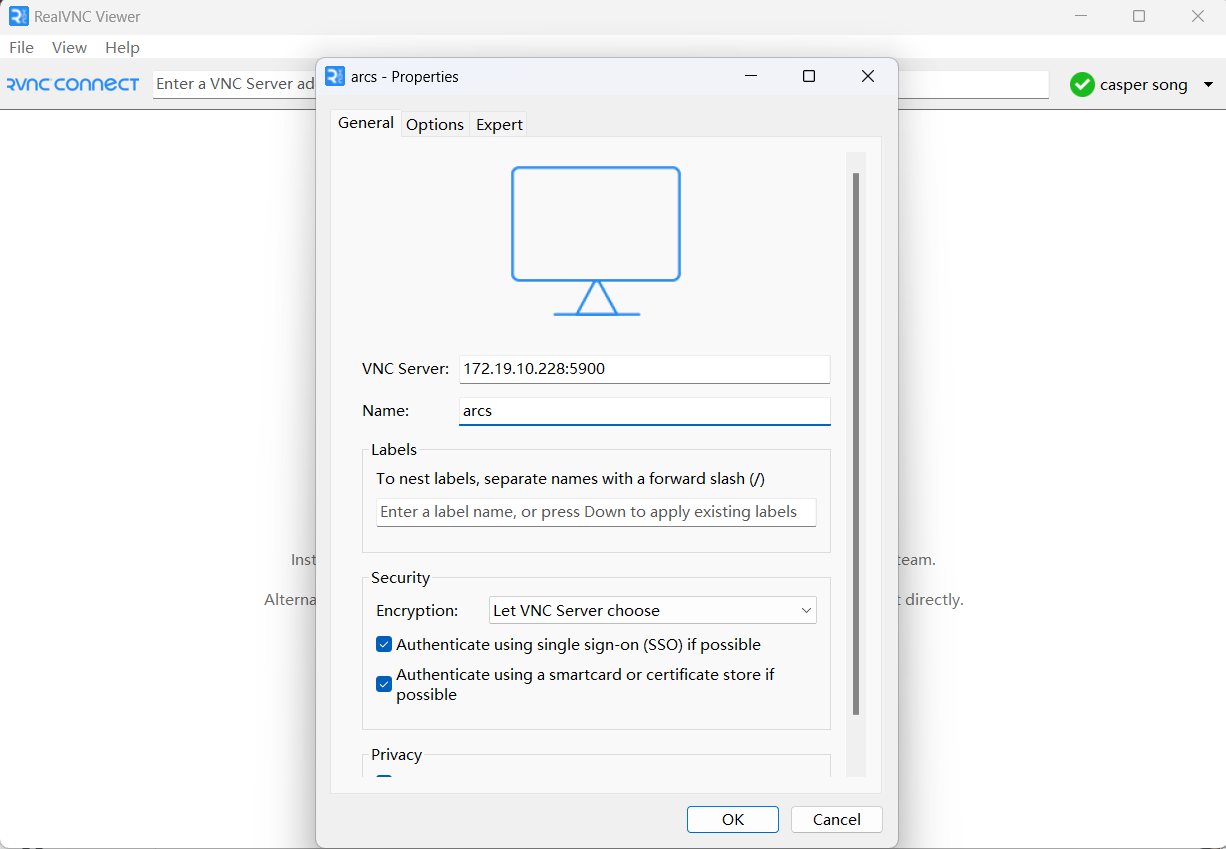
Task: Switch to the General tab
Action: coord(366,123)
